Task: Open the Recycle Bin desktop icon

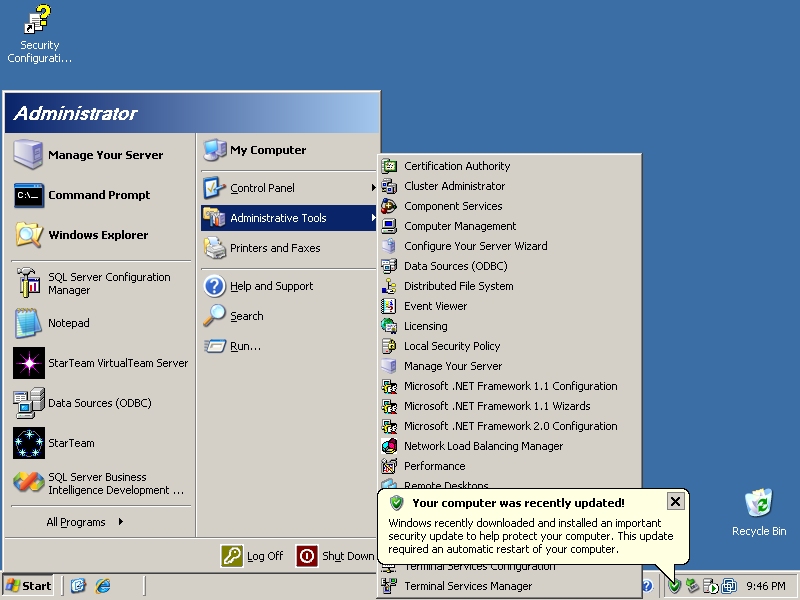Action: (x=758, y=505)
